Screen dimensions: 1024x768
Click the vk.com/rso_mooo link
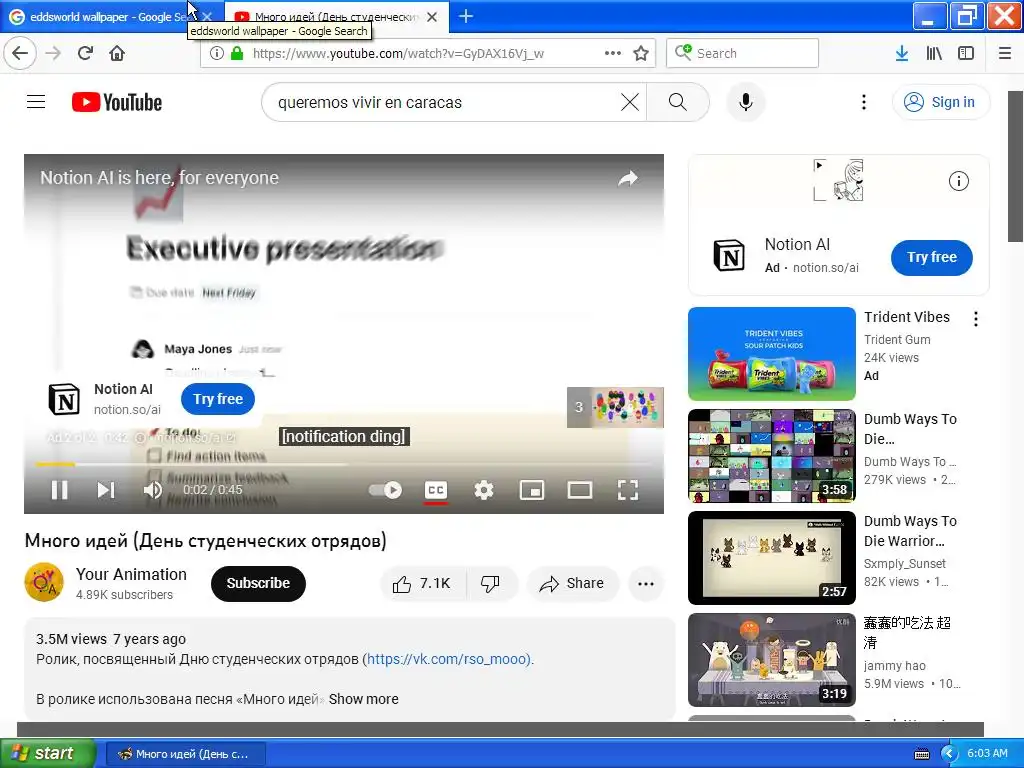[x=448, y=659]
